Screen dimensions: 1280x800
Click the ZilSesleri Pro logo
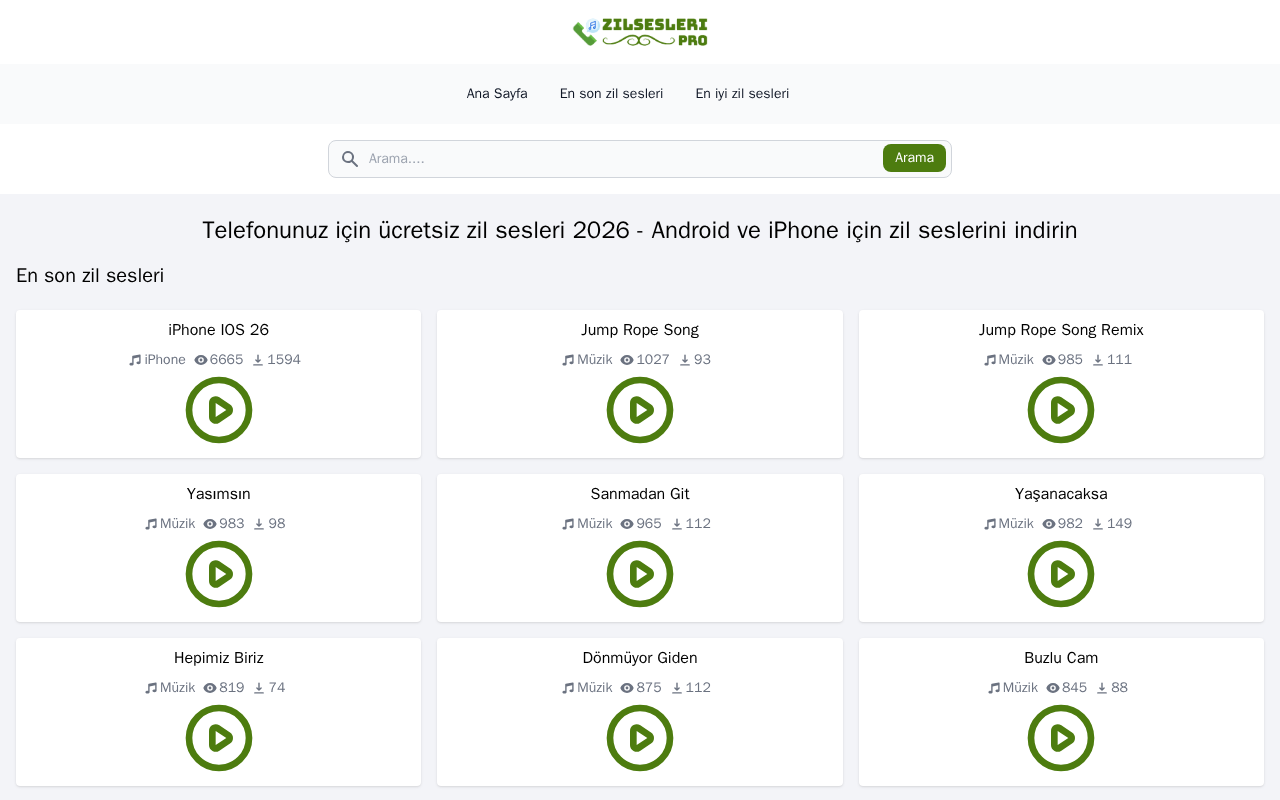pyautogui.click(x=640, y=32)
